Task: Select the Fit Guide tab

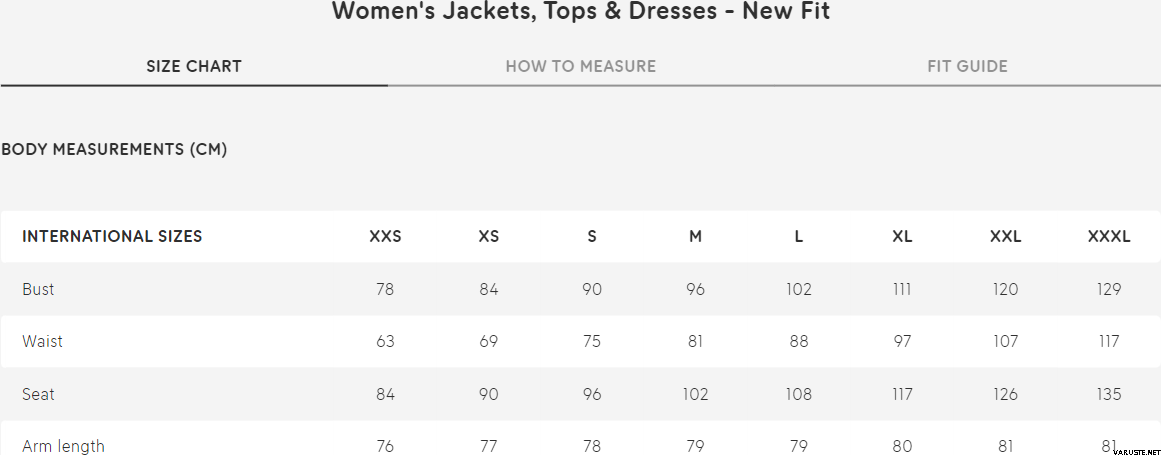Action: (967, 67)
